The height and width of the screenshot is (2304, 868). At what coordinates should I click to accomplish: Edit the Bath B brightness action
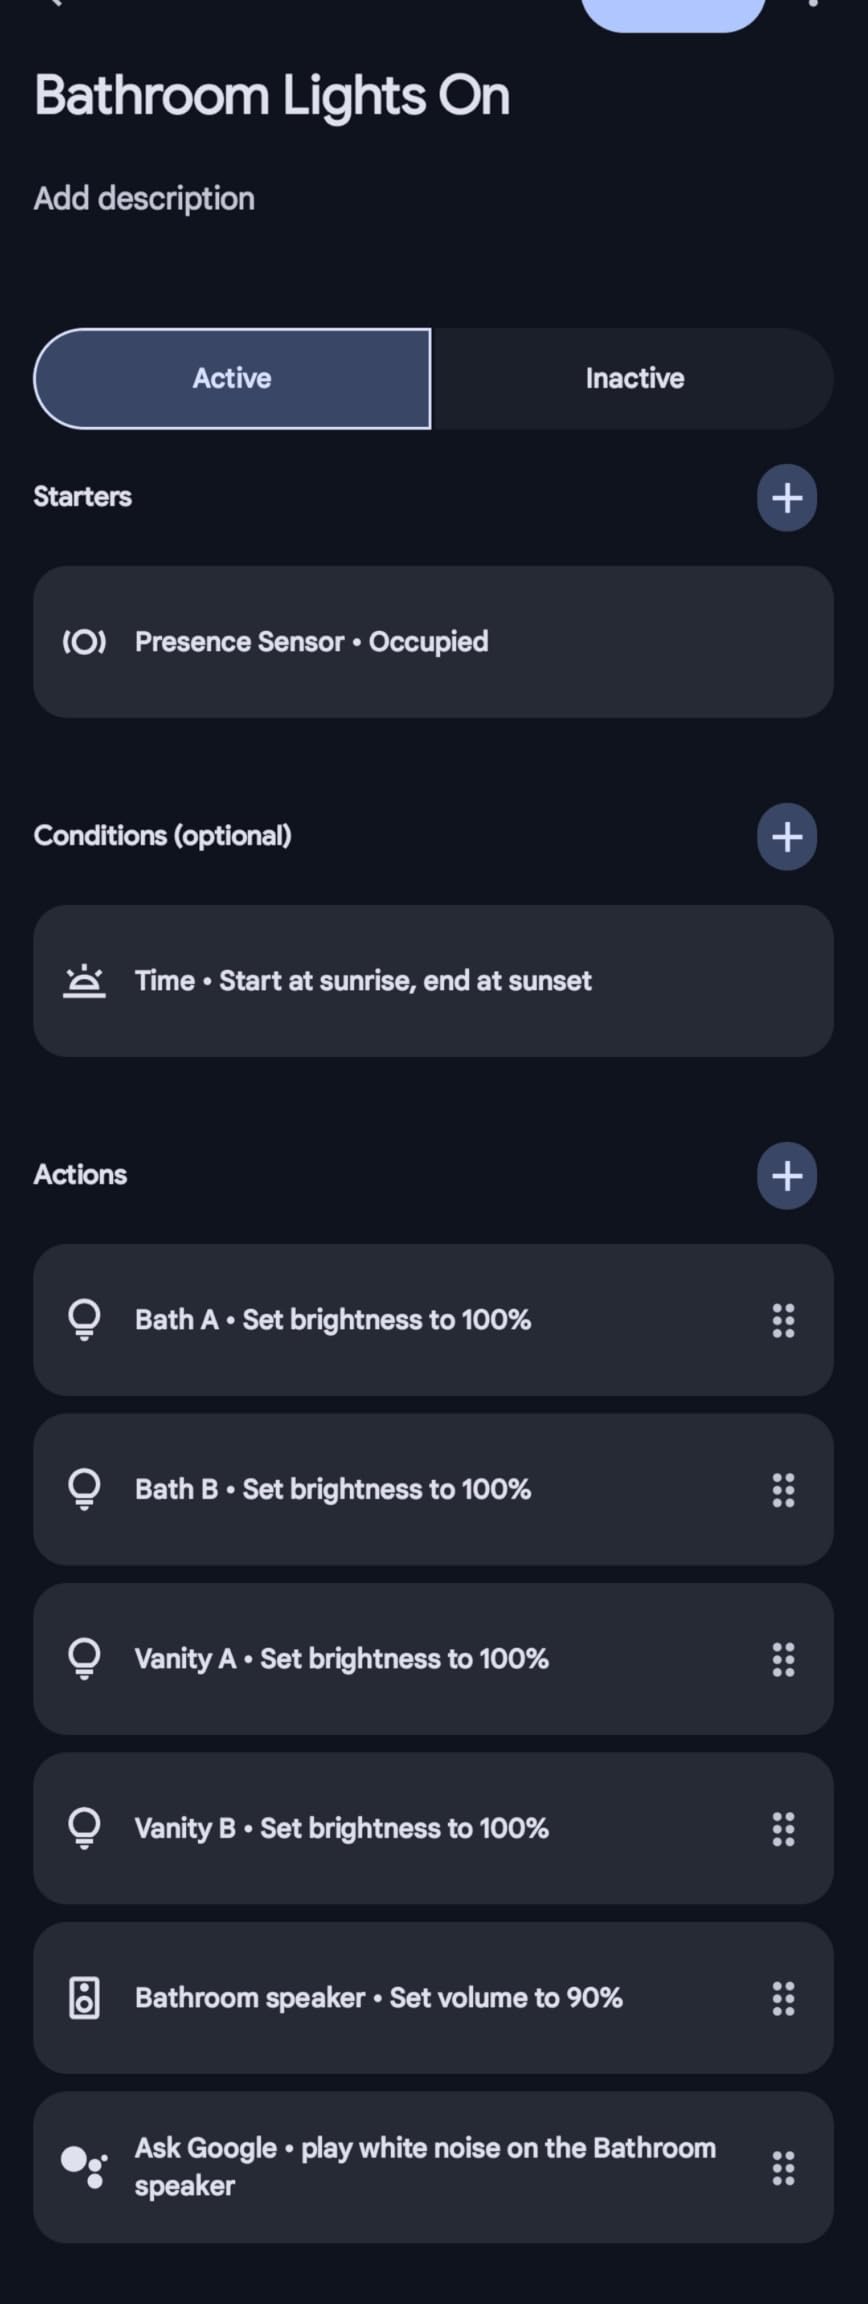tap(400, 1489)
